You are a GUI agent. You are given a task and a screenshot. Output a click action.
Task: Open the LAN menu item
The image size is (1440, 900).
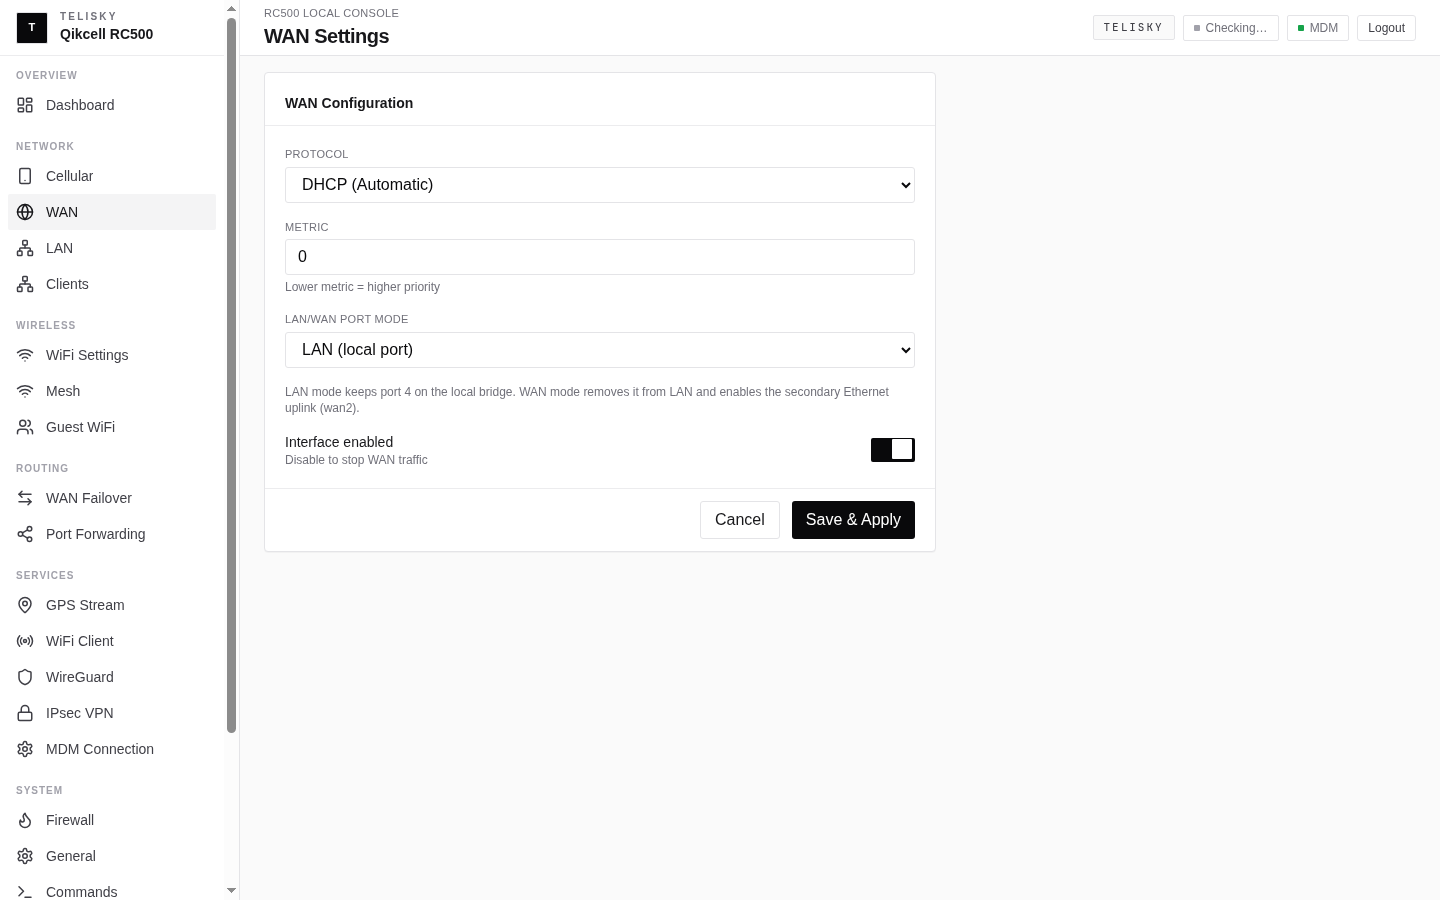[112, 248]
